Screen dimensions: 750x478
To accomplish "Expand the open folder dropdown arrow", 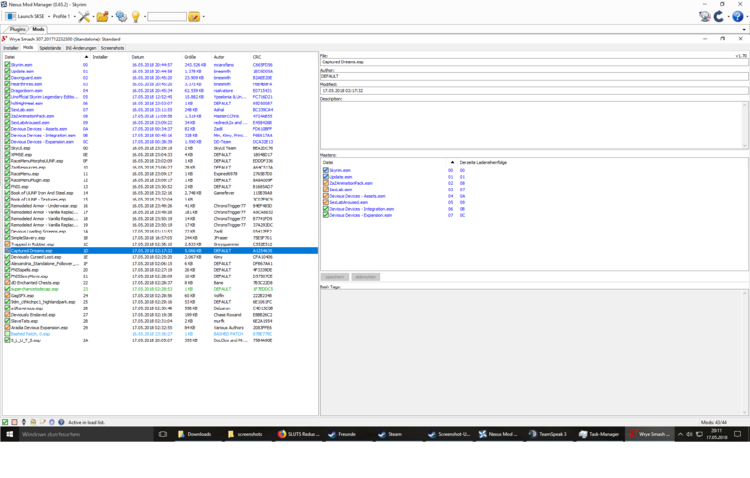I will [x=111, y=17].
